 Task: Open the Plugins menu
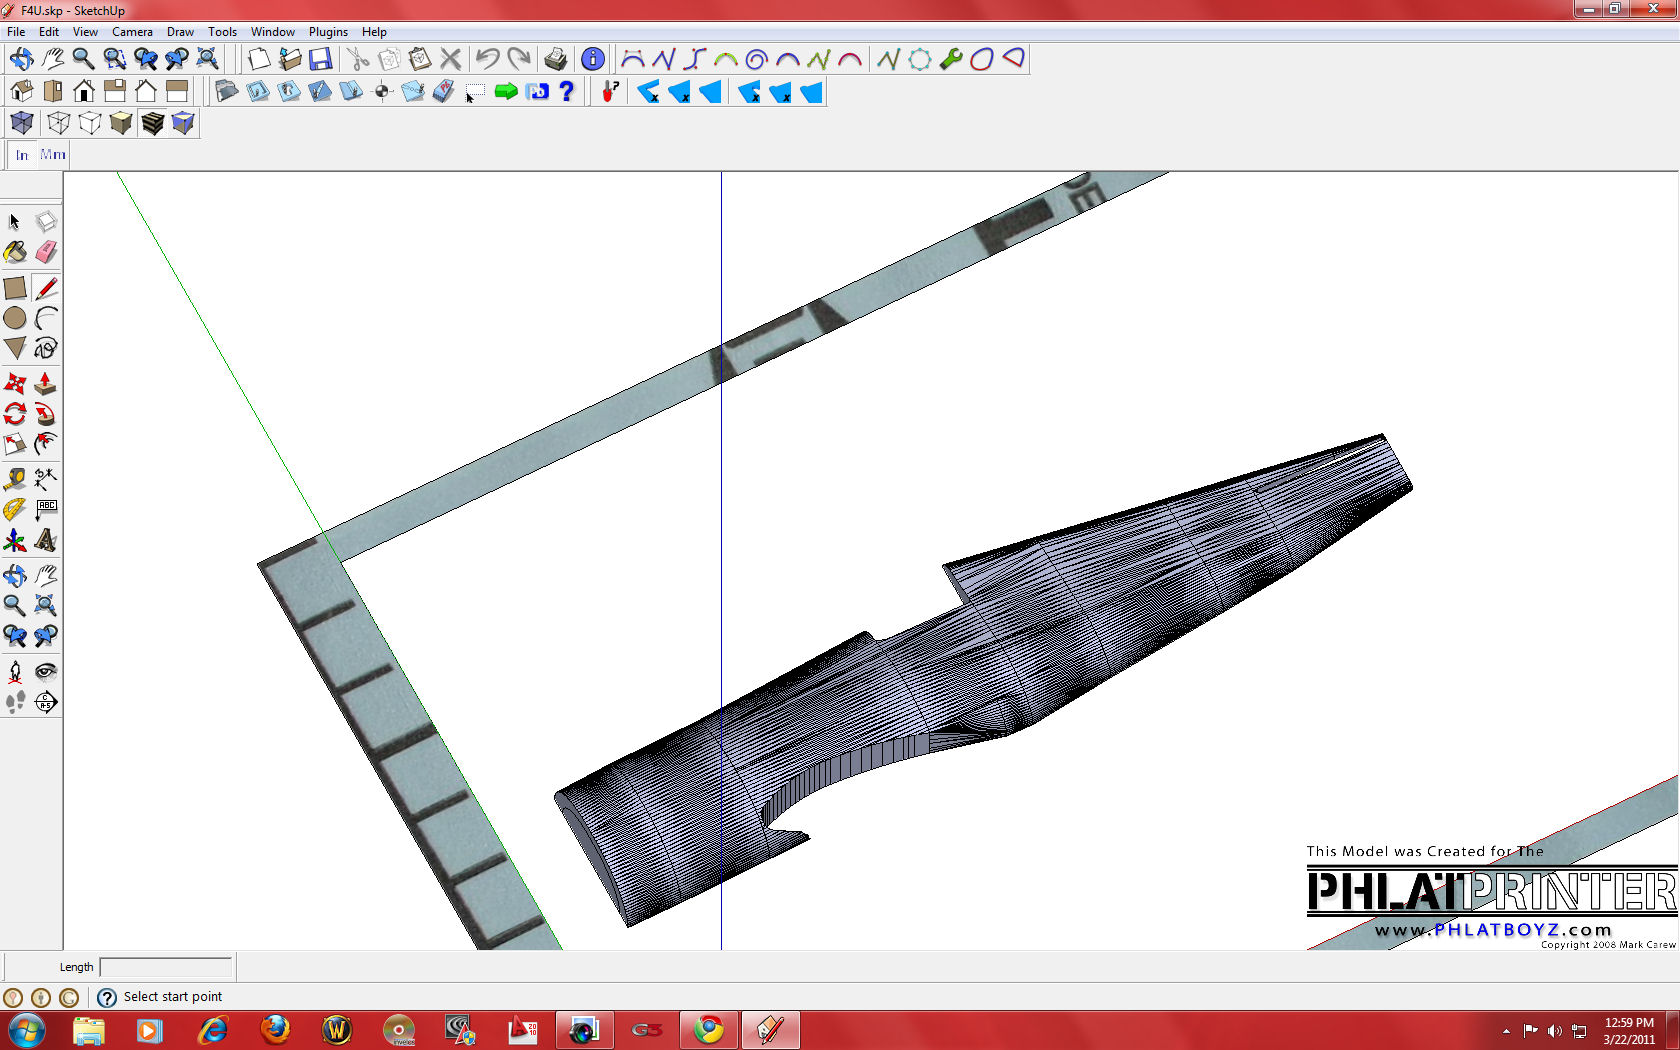click(x=328, y=32)
